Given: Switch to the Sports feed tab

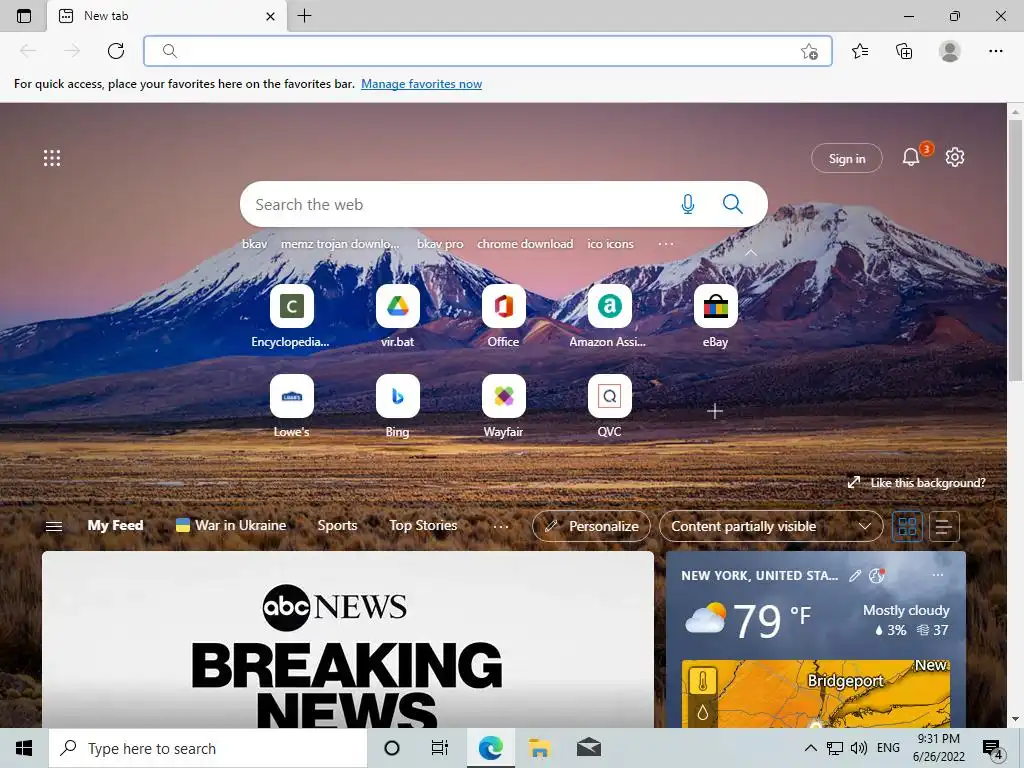Looking at the screenshot, I should click(x=337, y=526).
